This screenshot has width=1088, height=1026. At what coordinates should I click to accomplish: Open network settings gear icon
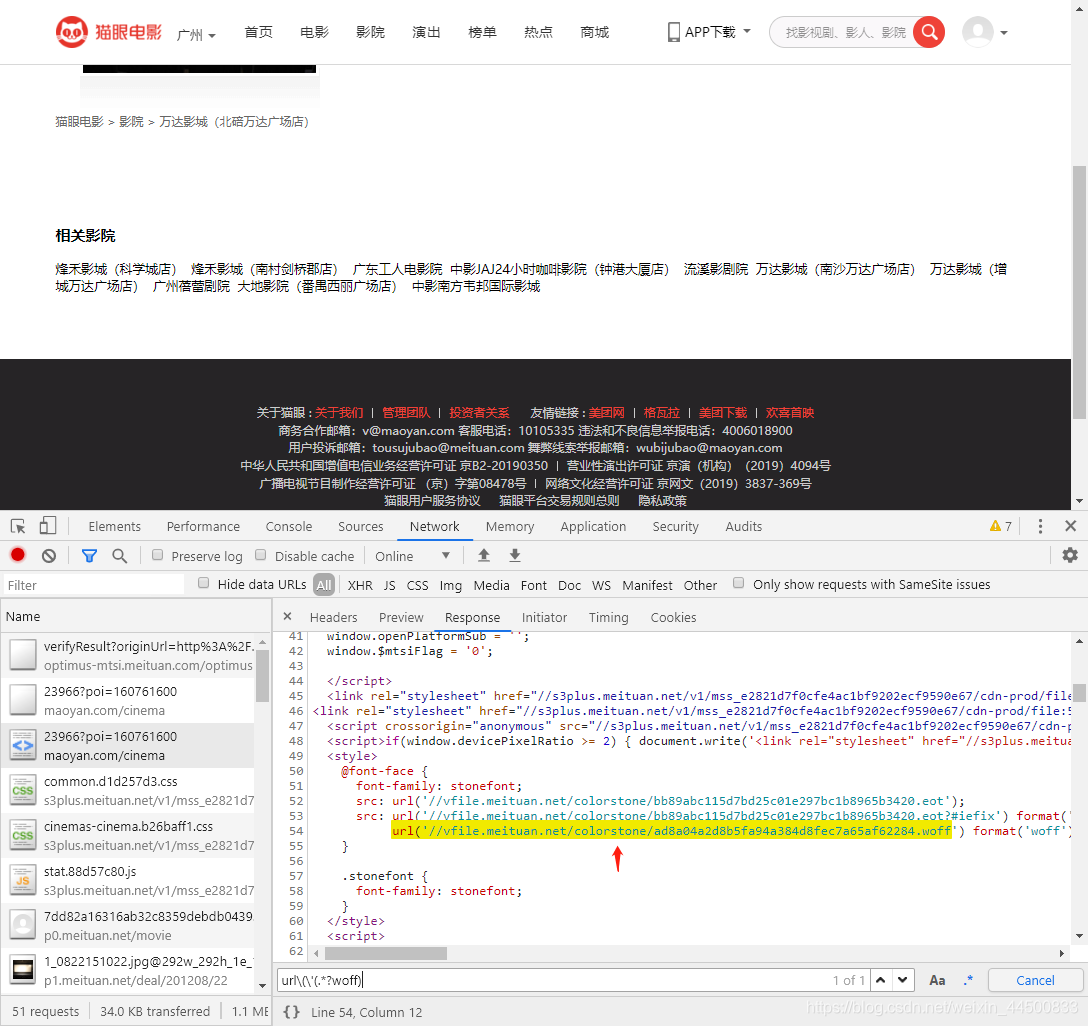[x=1070, y=555]
